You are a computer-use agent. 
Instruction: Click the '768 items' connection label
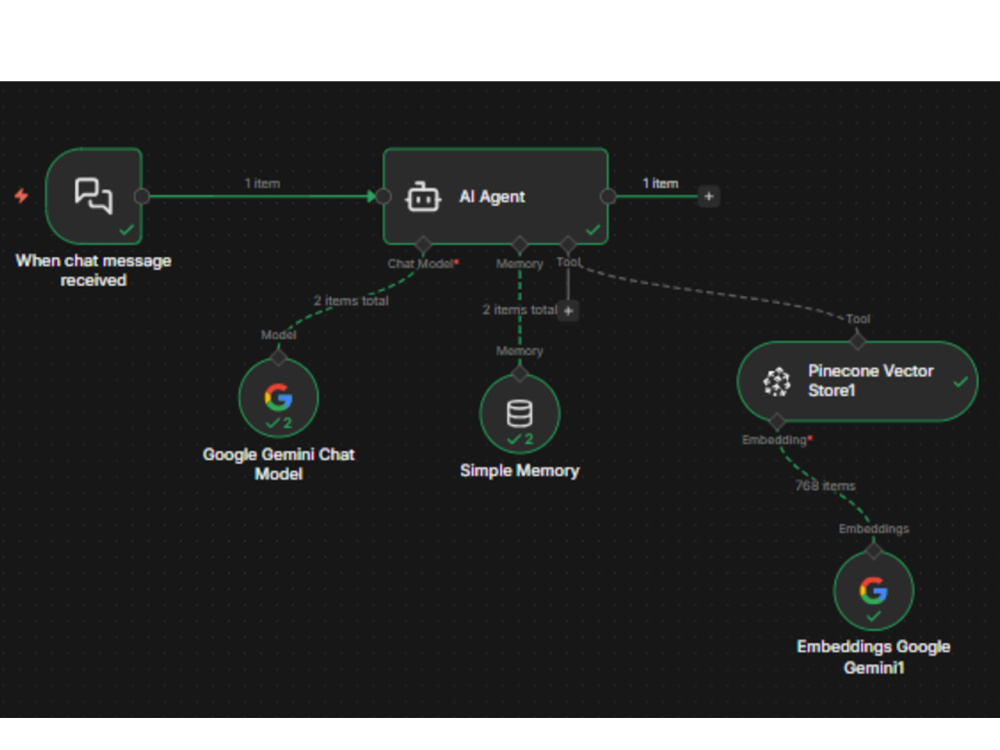825,486
